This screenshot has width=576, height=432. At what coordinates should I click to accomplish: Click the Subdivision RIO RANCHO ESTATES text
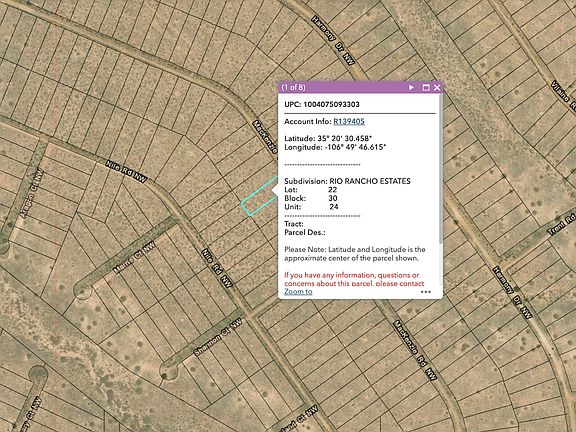tap(347, 181)
